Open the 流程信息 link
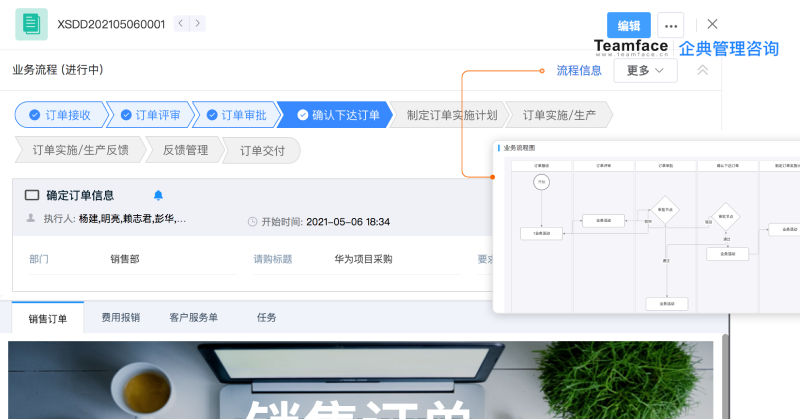Screen dimensions: 800x419 click(579, 70)
